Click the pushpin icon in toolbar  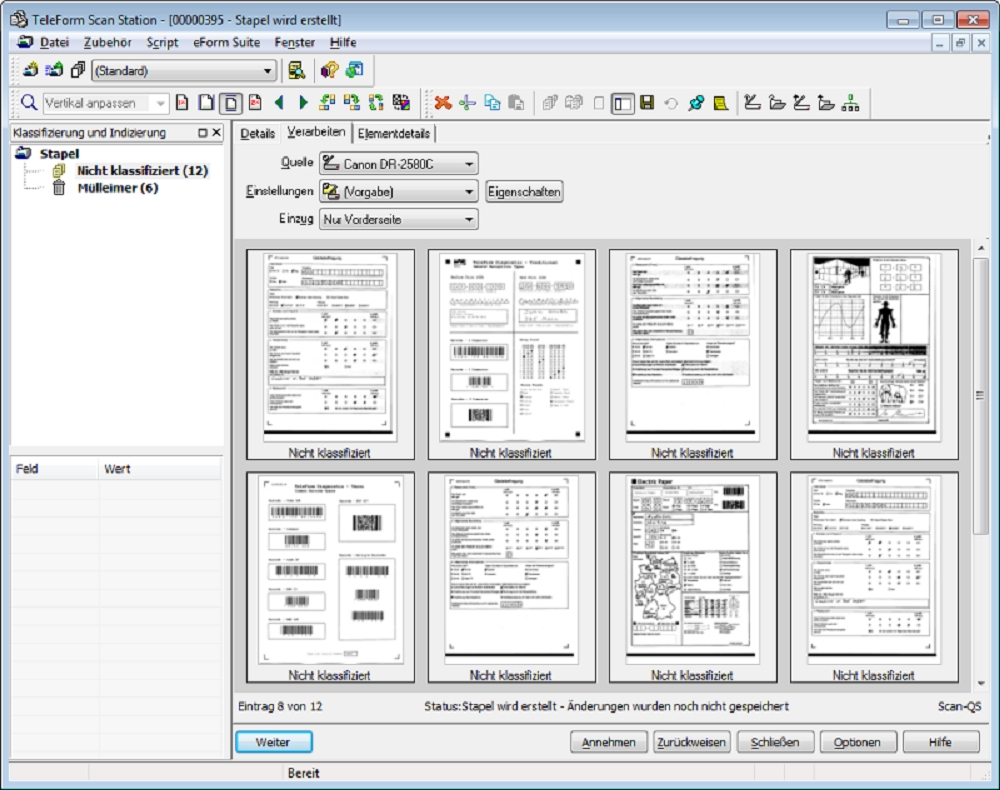[x=696, y=103]
